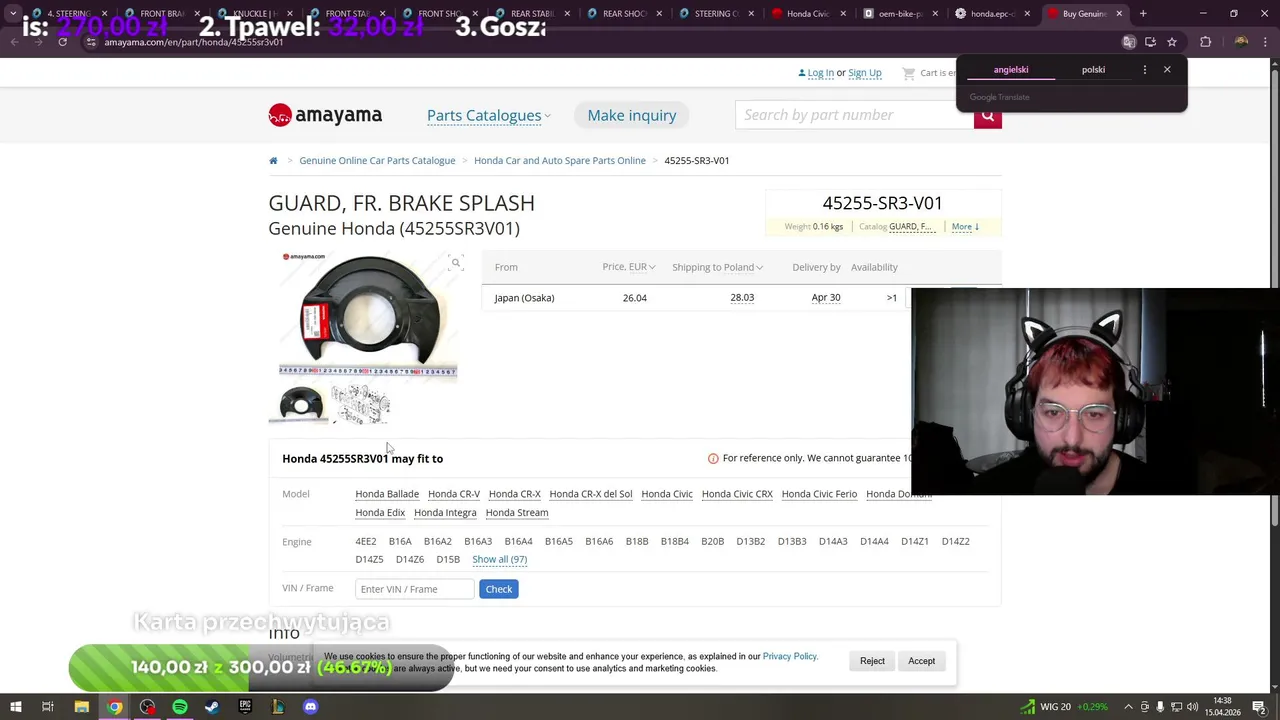Click the magnify icon on product image
Screen dimensions: 1280x720
[x=455, y=263]
